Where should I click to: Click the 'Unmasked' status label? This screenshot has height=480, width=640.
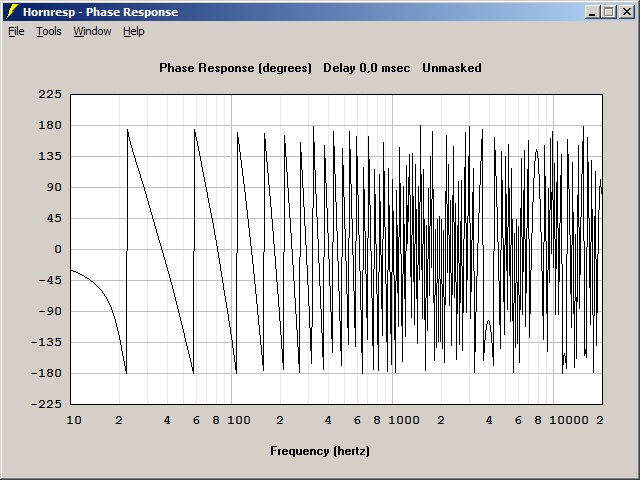[x=451, y=68]
